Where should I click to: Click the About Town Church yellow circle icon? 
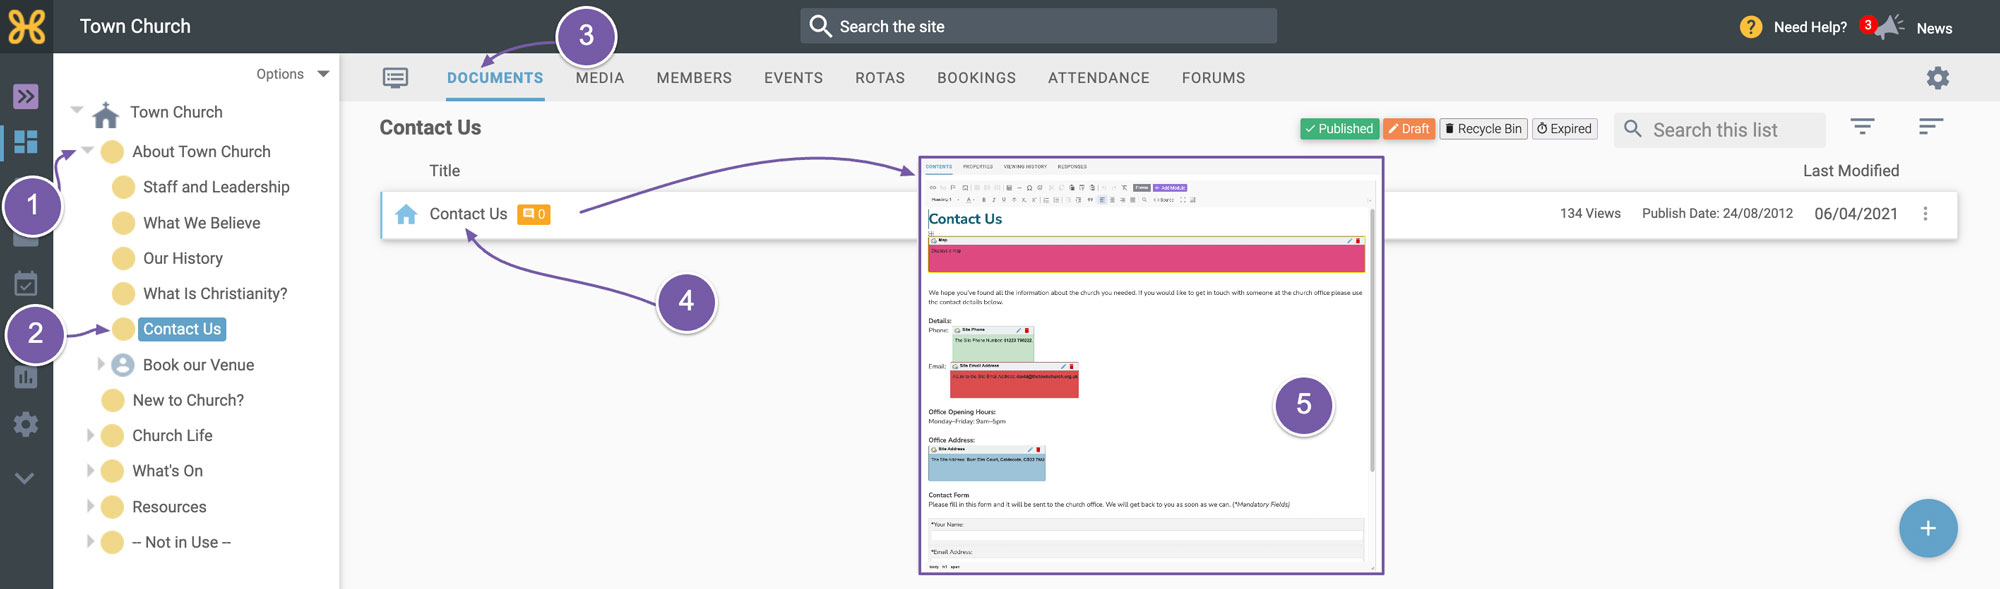[113, 152]
